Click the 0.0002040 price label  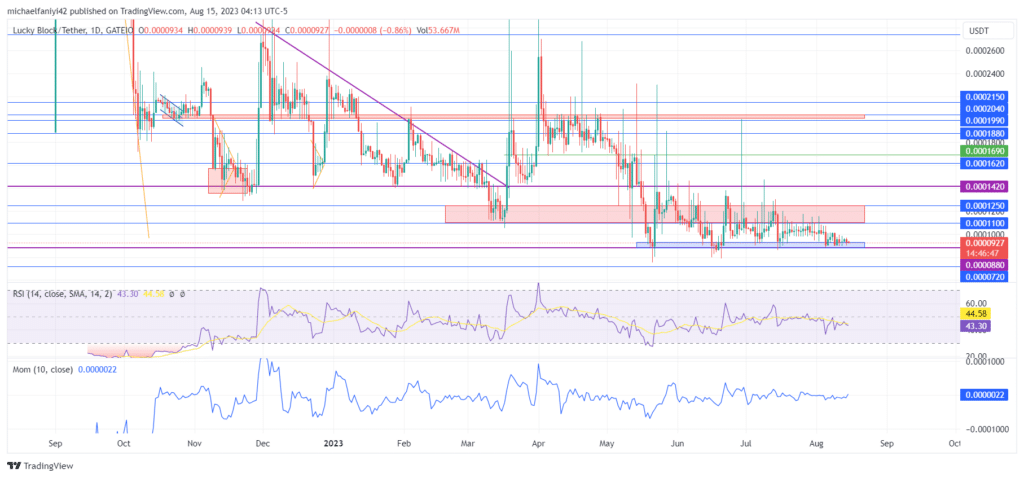[x=985, y=108]
